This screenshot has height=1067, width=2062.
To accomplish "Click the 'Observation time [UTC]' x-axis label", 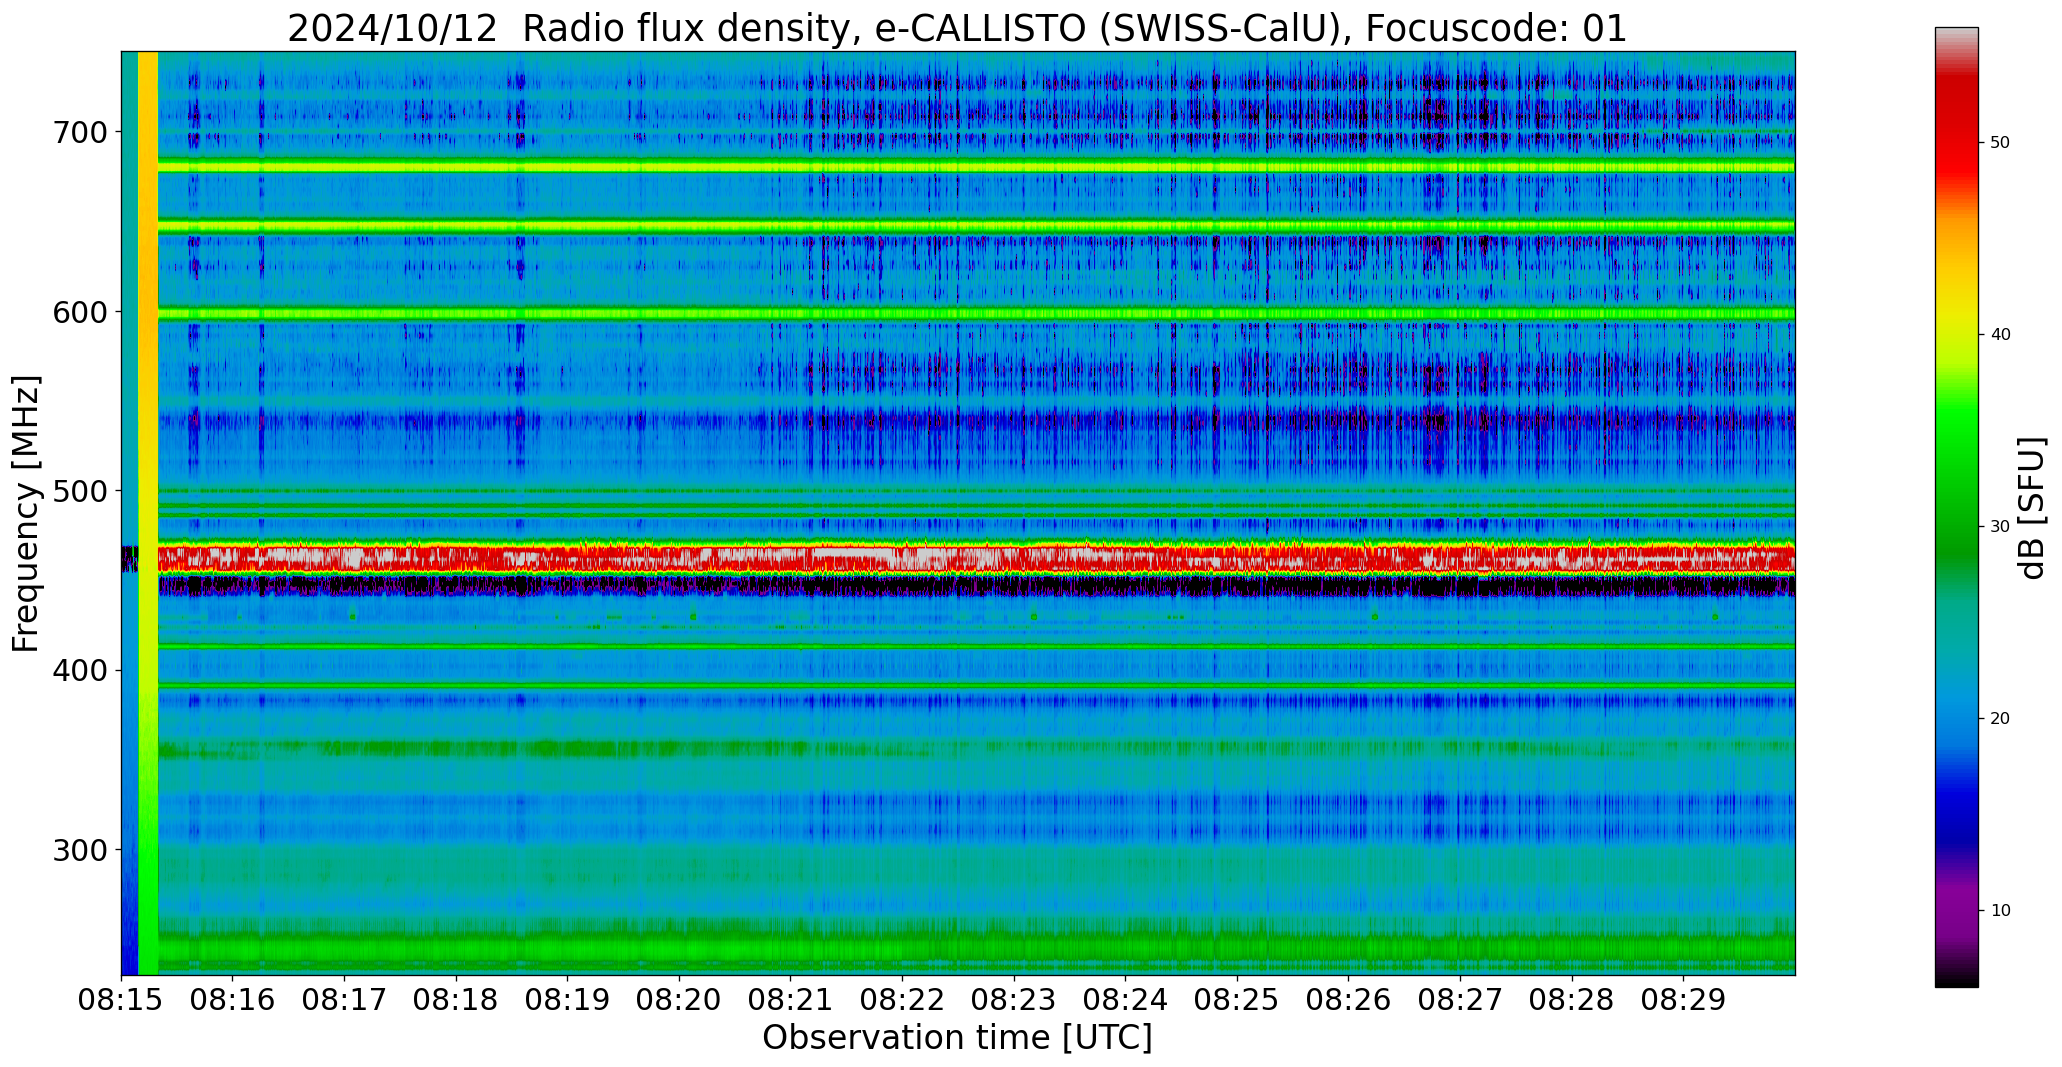I will click(x=957, y=1037).
